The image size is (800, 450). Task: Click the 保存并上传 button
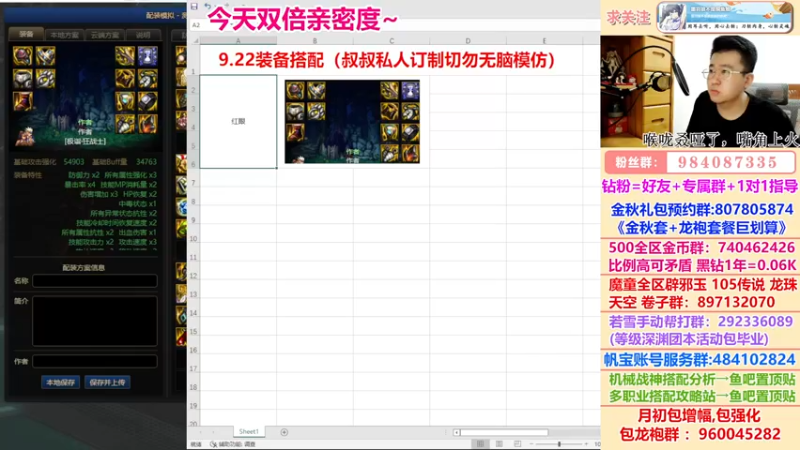[x=107, y=382]
